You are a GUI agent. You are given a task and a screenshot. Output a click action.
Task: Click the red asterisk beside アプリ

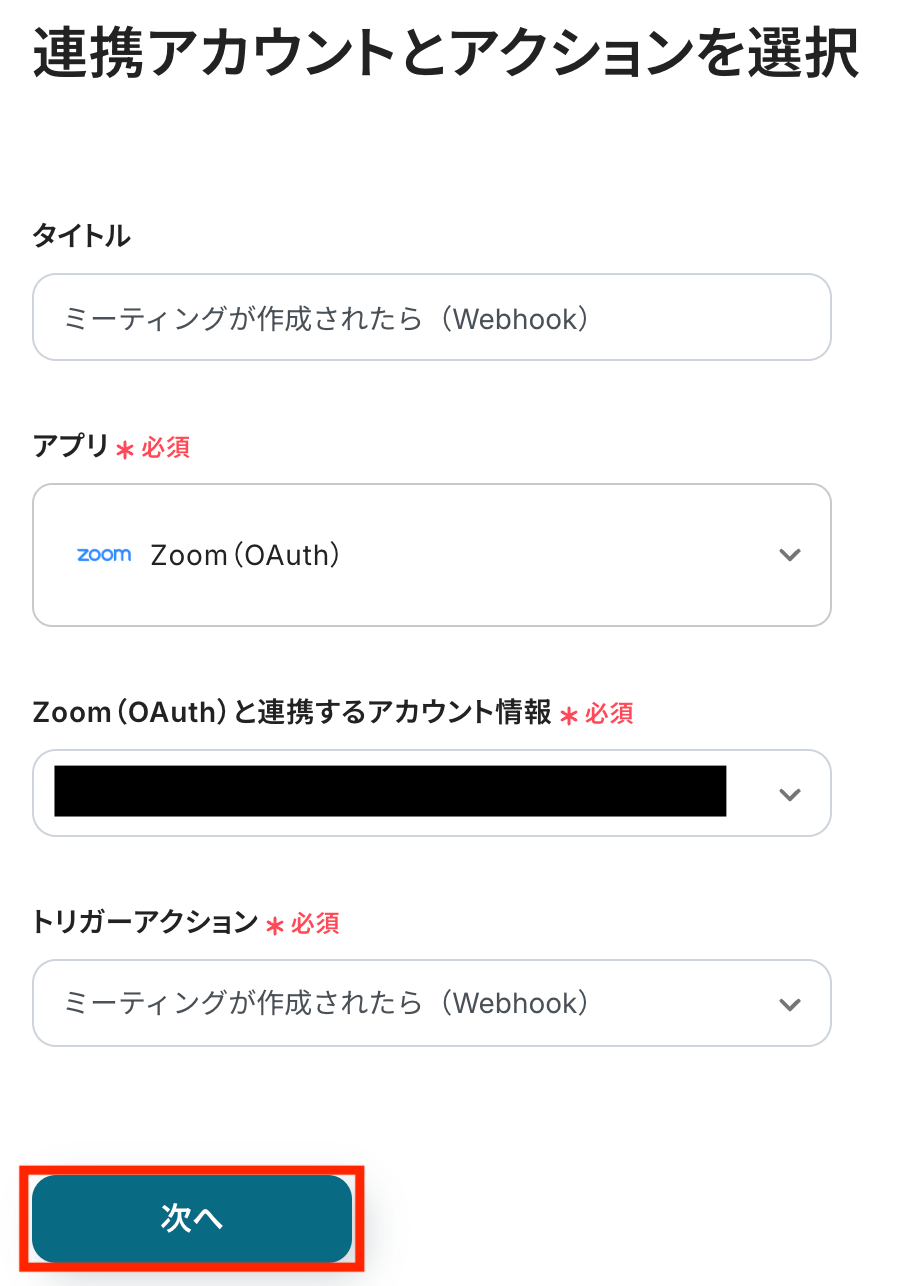pyautogui.click(x=125, y=450)
